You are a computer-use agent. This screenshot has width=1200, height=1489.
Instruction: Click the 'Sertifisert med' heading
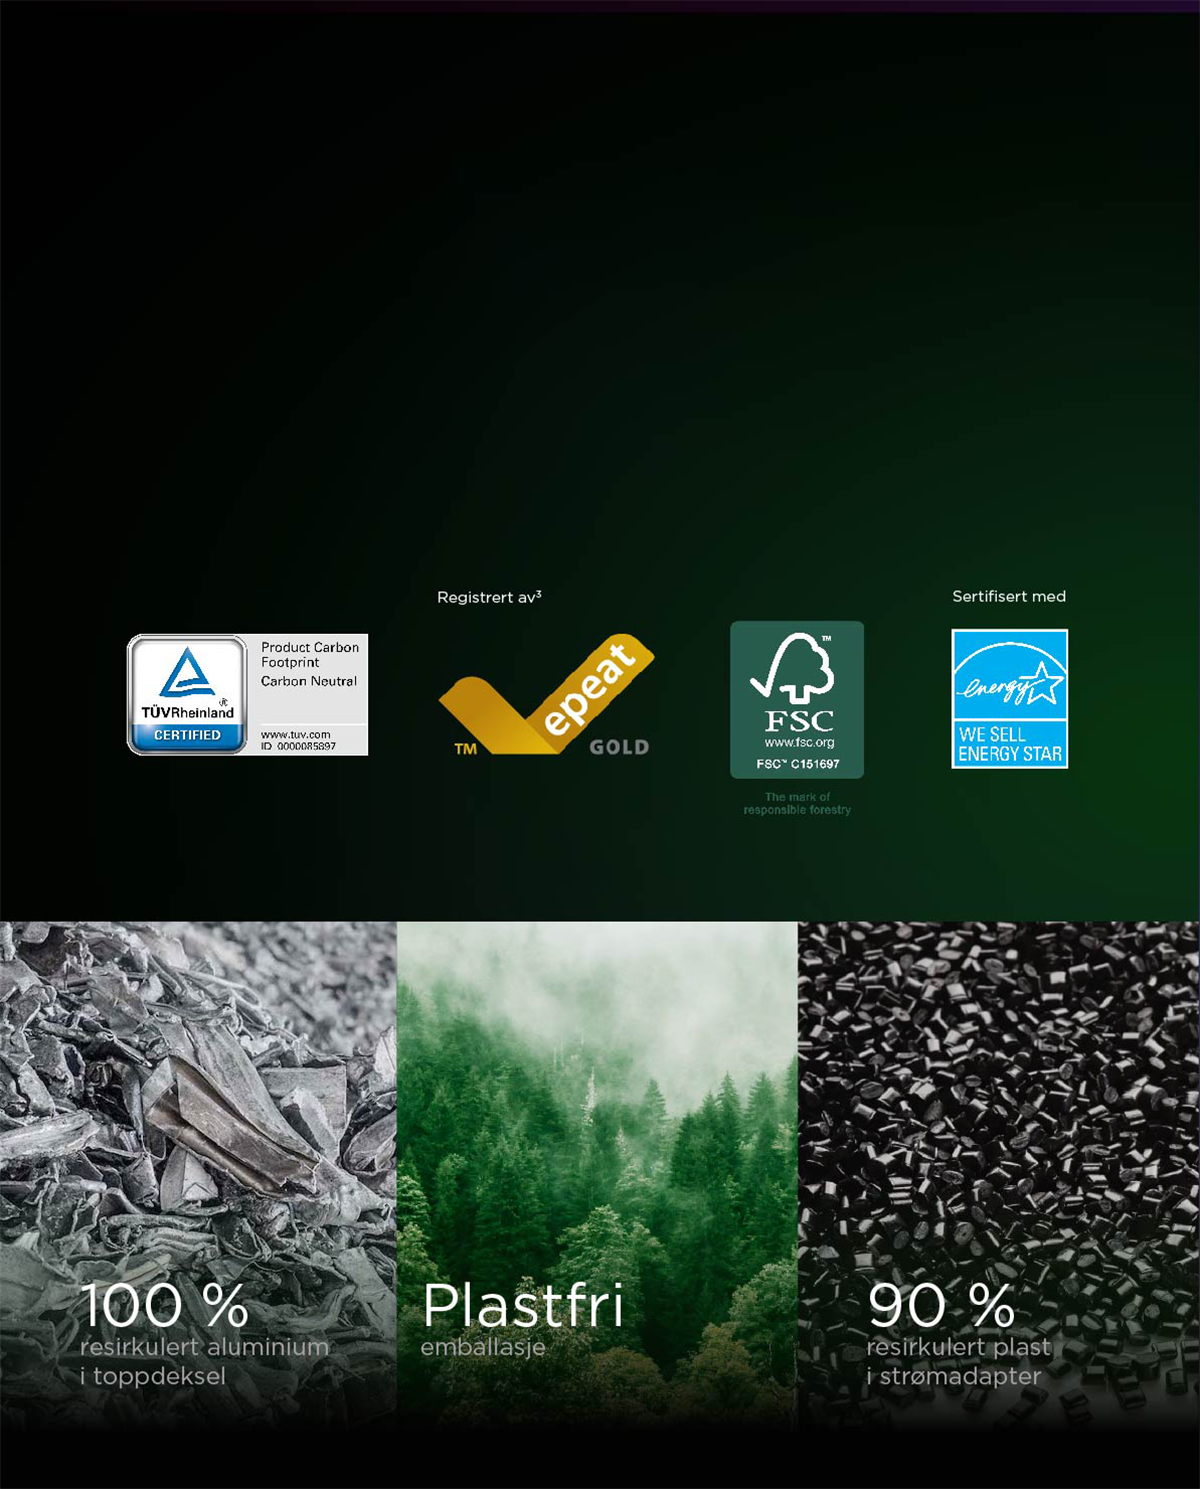click(1008, 596)
